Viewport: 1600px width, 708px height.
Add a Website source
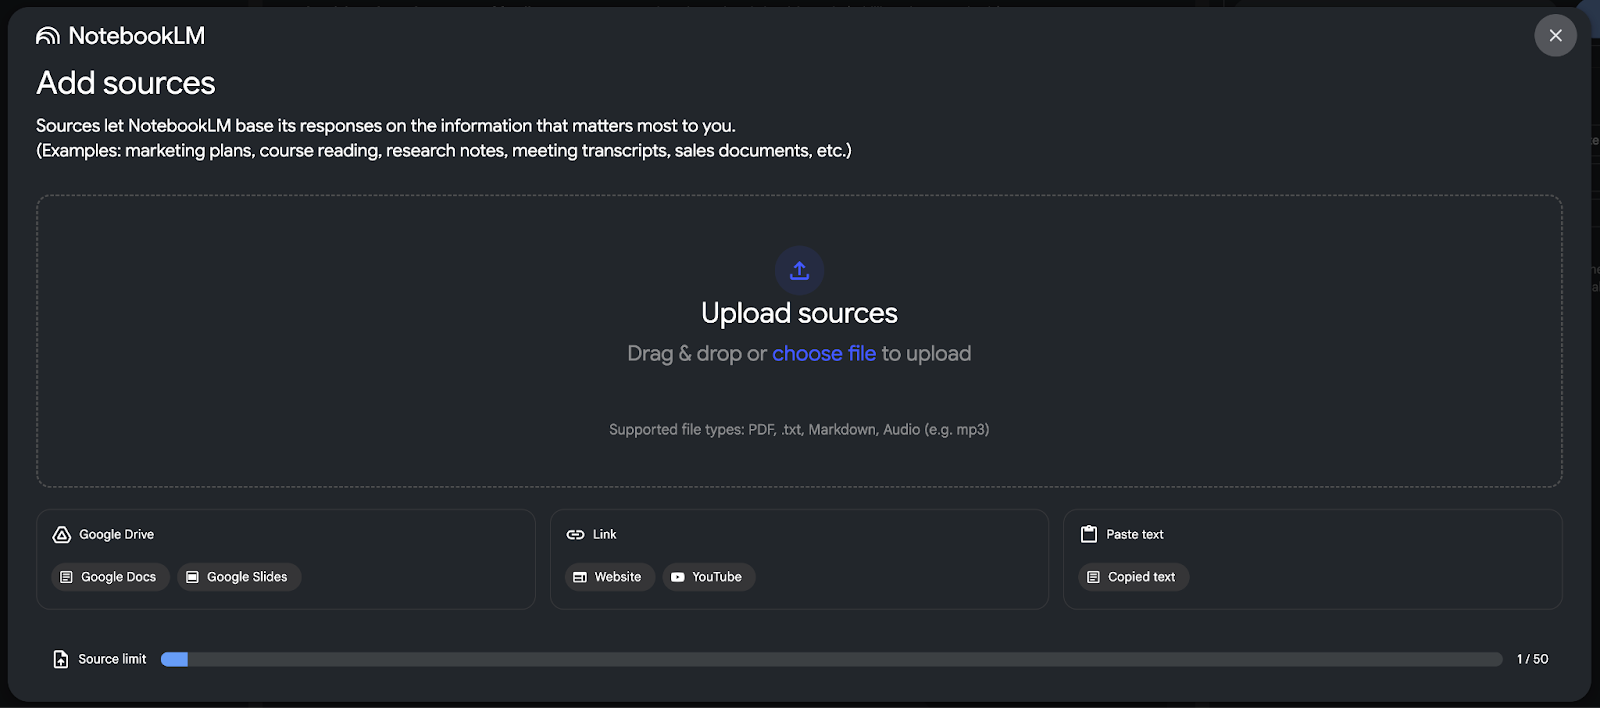[x=609, y=577]
